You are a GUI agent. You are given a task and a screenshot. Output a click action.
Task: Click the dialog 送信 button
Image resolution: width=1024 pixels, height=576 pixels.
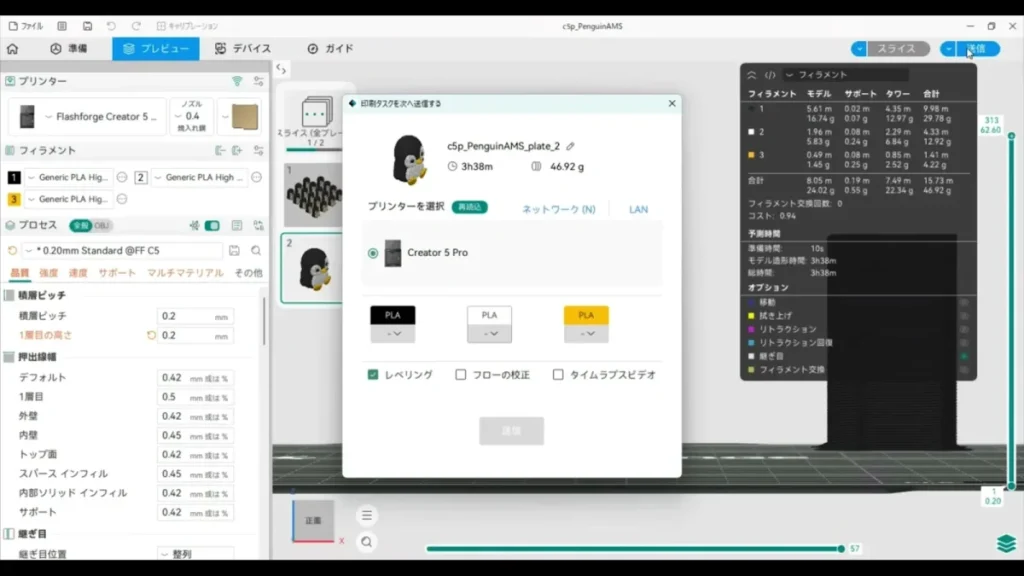(511, 431)
